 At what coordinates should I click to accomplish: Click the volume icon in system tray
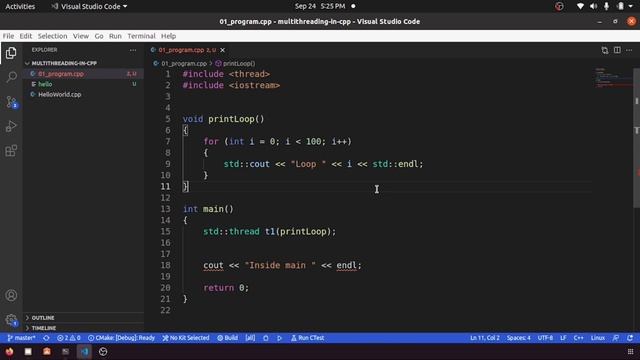click(x=593, y=7)
